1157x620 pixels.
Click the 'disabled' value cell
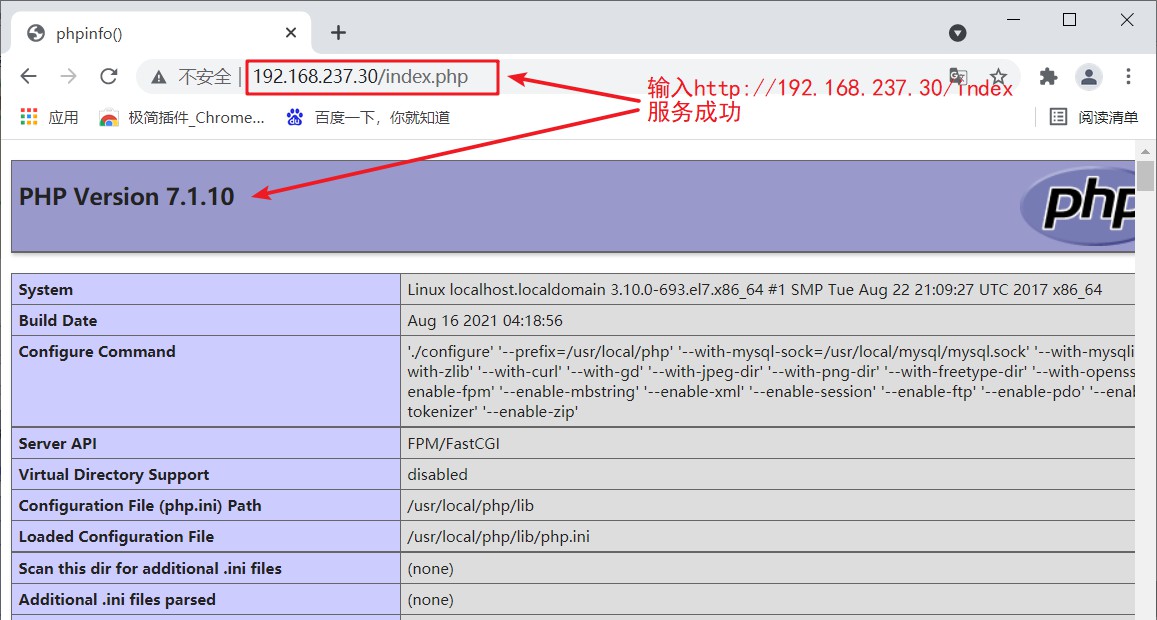[x=438, y=475]
